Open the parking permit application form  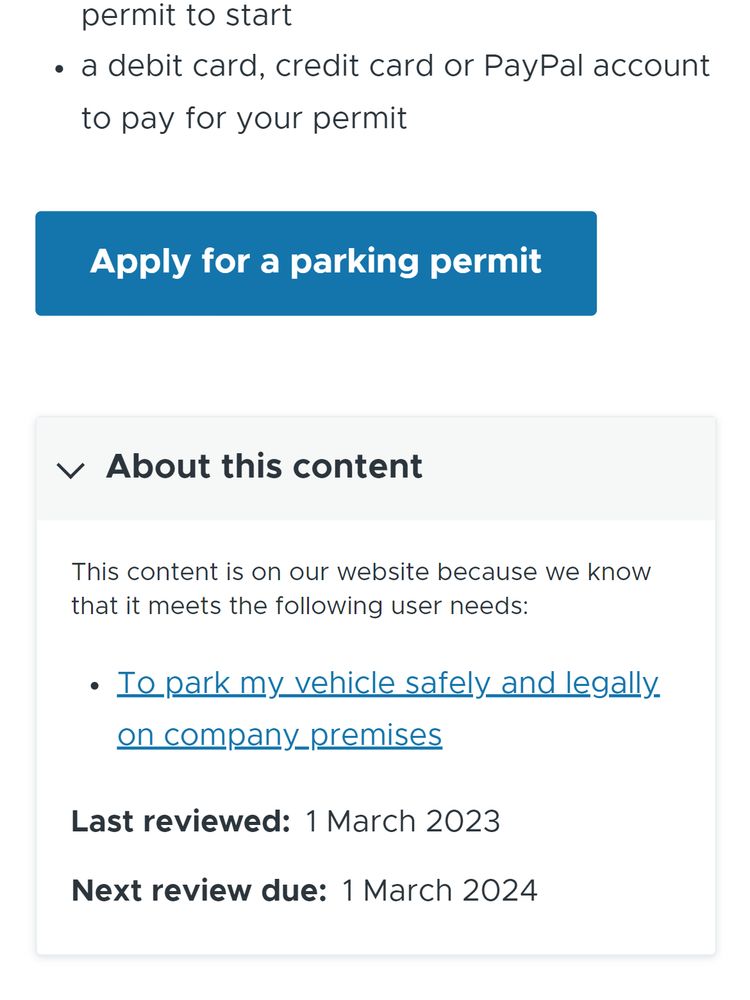tap(315, 262)
